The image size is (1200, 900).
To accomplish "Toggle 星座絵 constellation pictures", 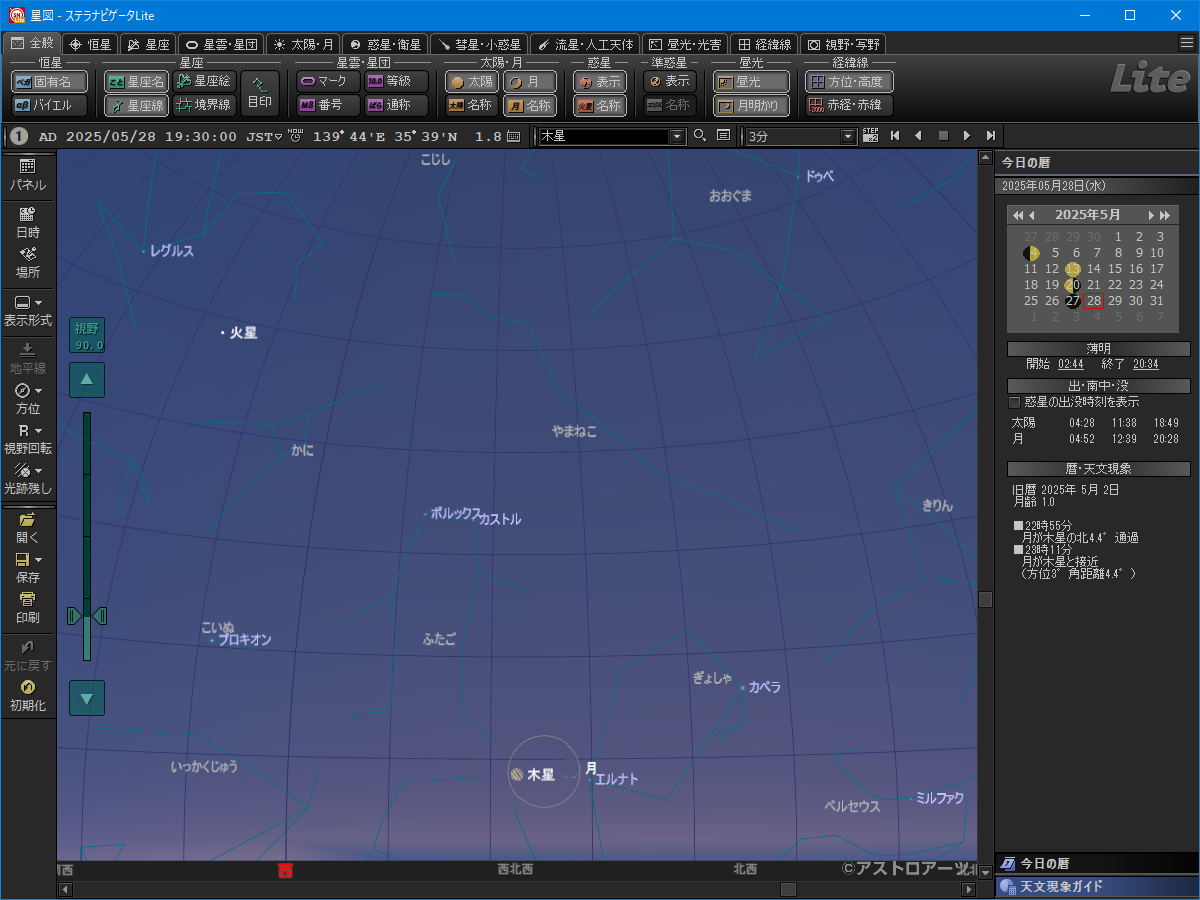I will coord(205,82).
